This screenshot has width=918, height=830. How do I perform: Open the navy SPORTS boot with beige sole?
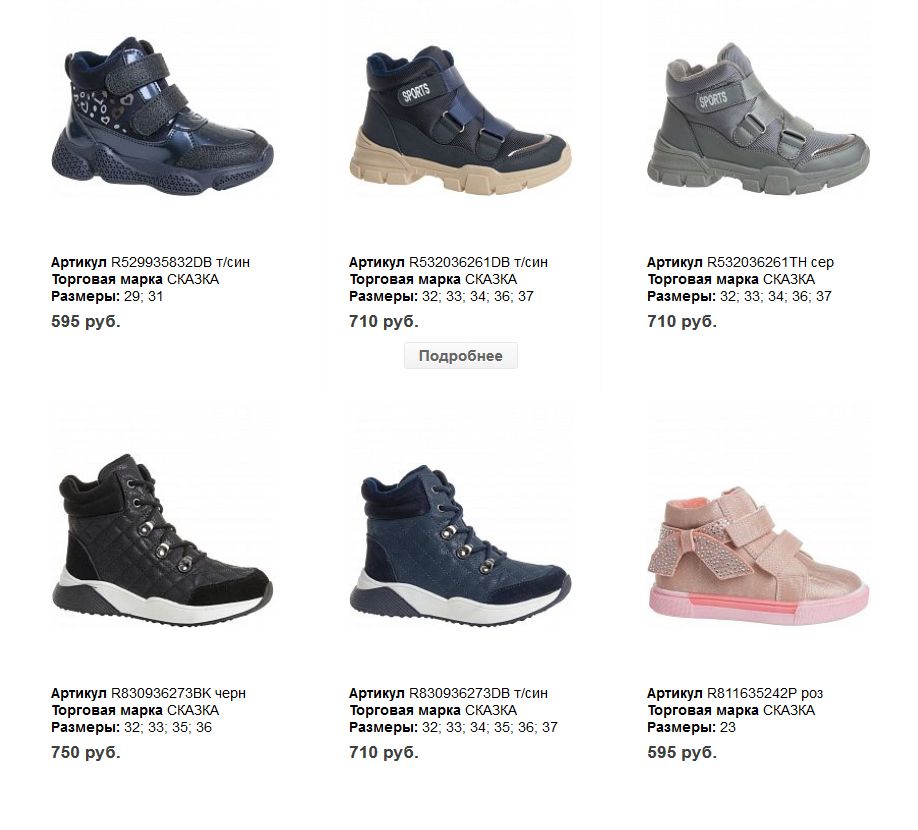[x=460, y=121]
